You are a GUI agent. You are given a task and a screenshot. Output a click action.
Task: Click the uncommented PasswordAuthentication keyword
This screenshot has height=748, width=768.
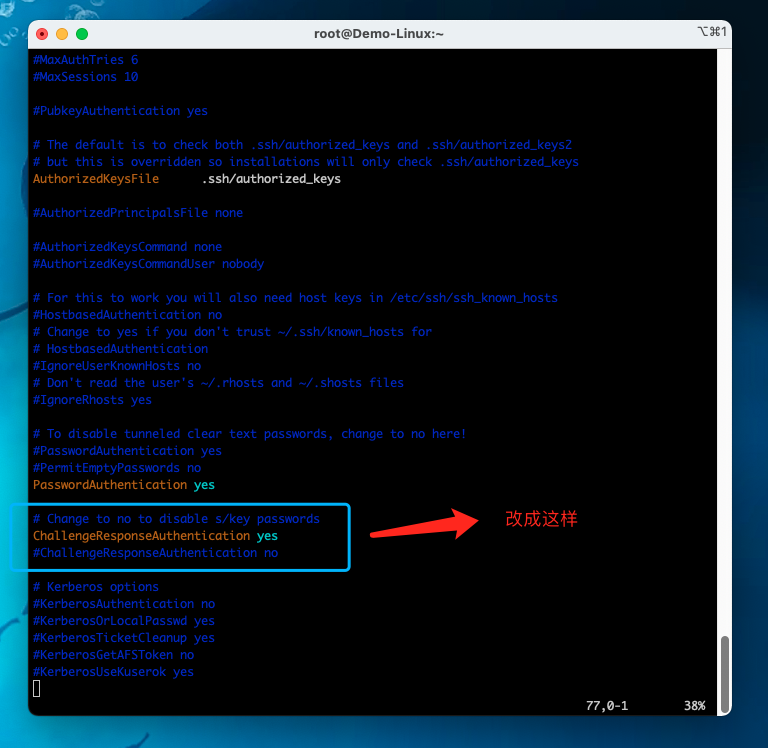coord(110,485)
